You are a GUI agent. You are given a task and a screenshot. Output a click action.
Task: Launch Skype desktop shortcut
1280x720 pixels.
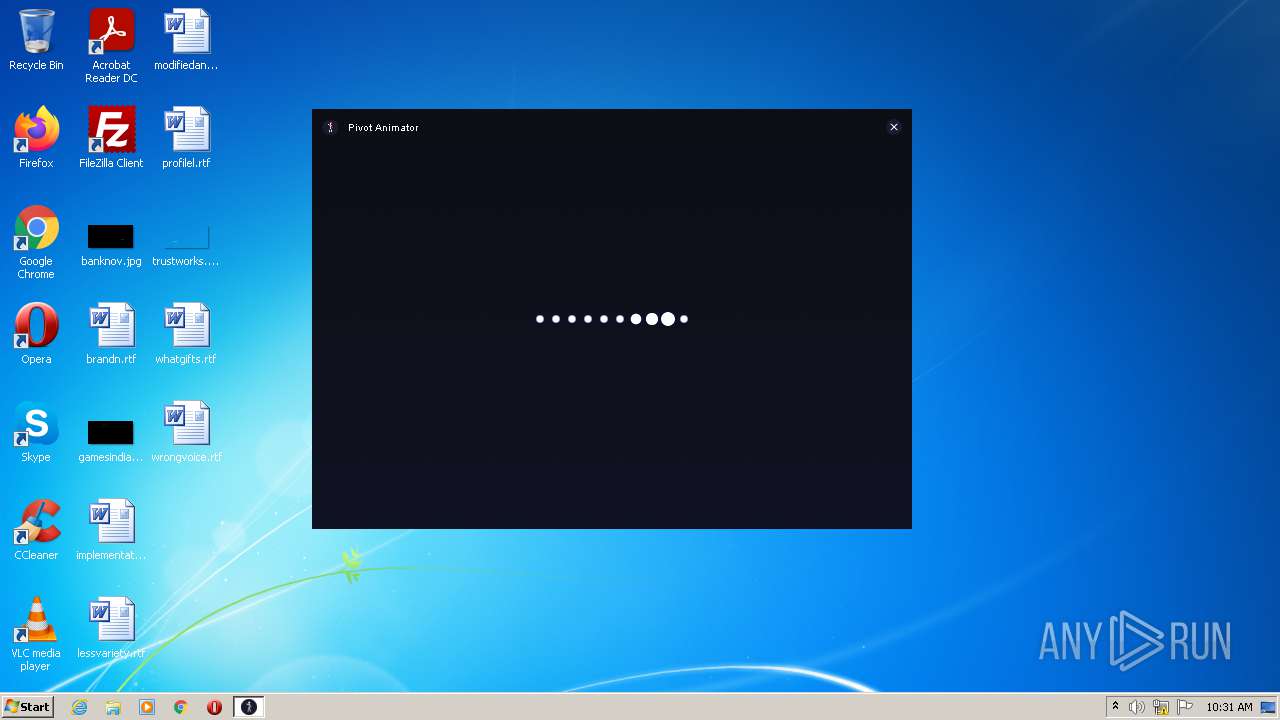[x=36, y=432]
